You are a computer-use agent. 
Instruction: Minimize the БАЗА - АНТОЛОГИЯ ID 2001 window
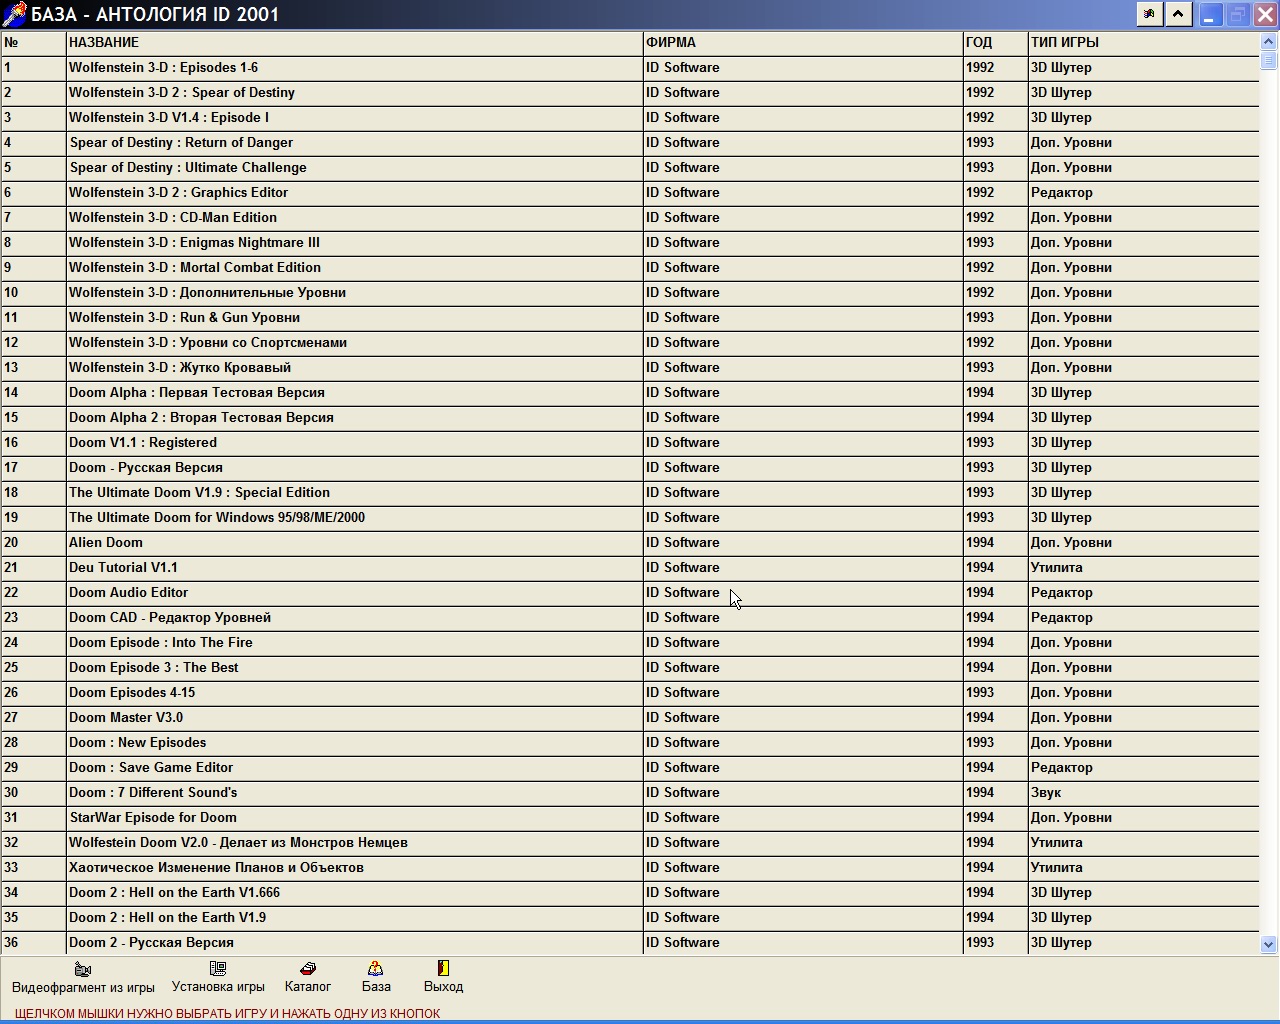(1210, 14)
